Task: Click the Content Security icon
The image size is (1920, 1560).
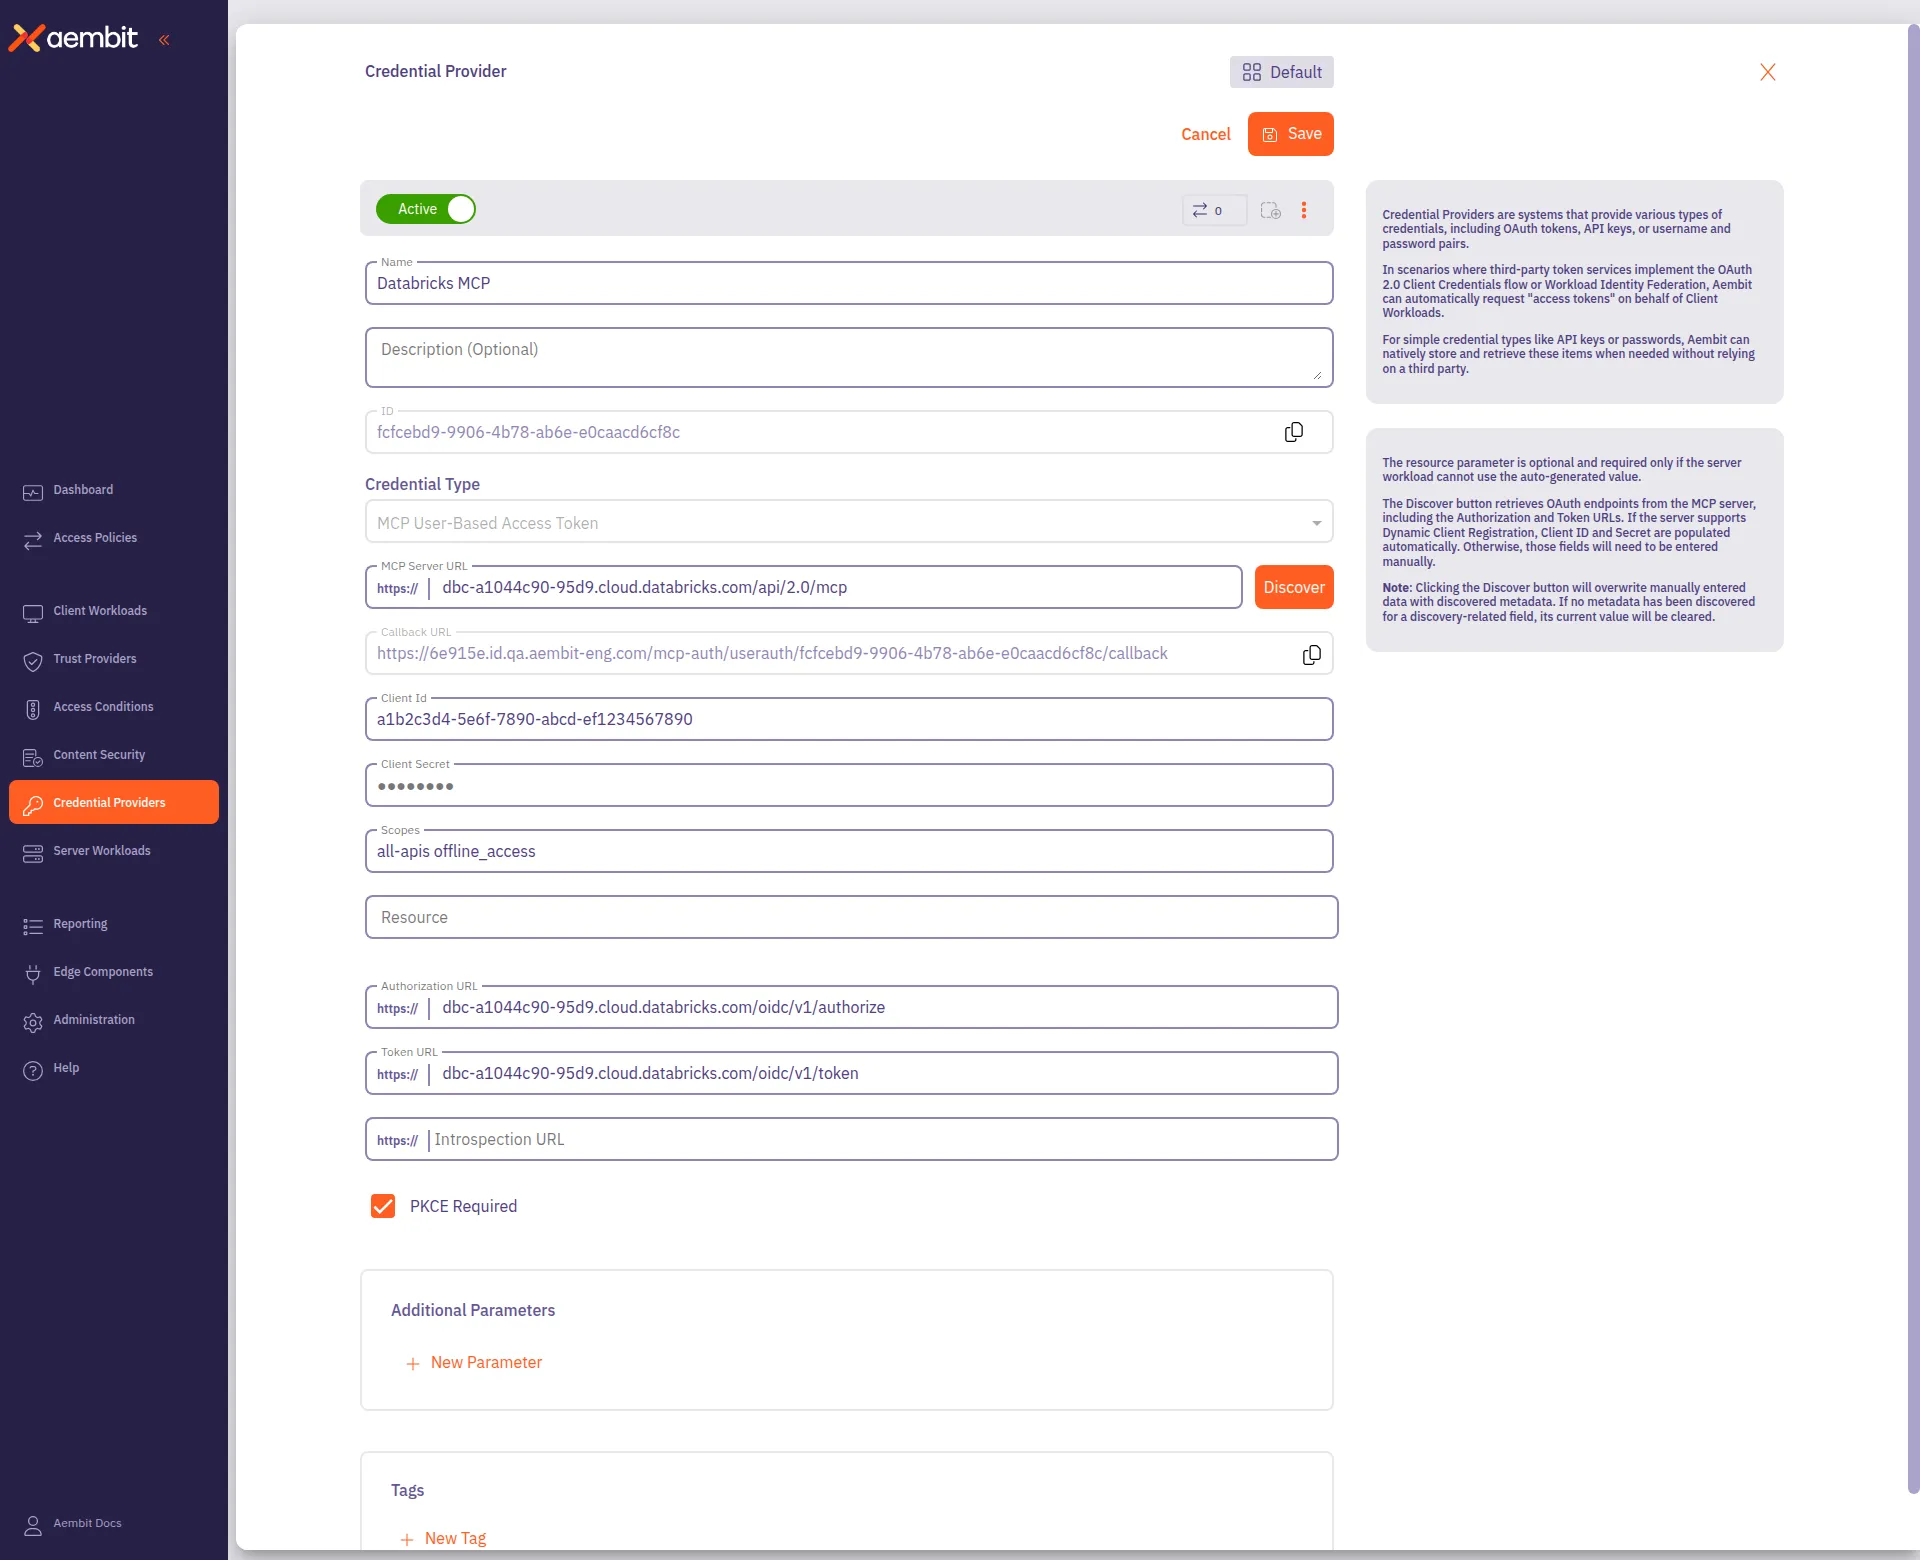Action: [x=33, y=757]
